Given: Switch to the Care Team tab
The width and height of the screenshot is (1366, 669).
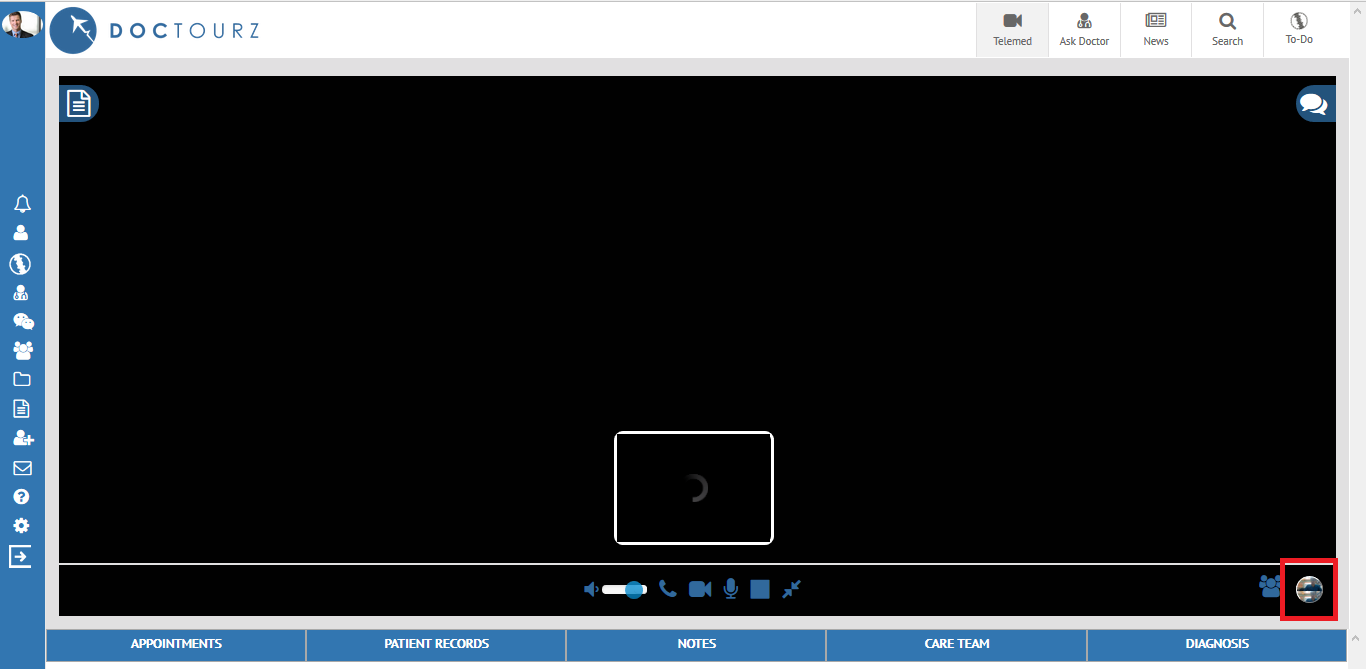Looking at the screenshot, I should point(957,644).
